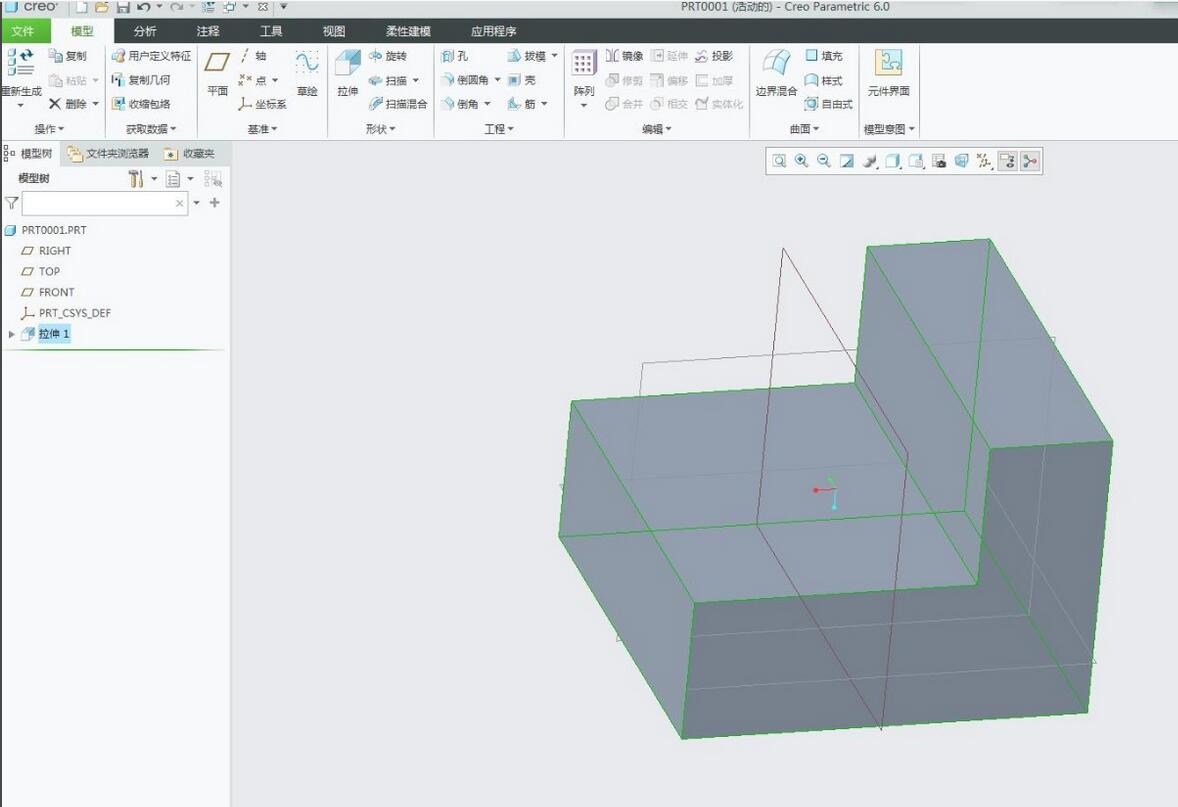This screenshot has width=1178, height=807.
Task: Open the 工具 ribbon tab
Action: (x=271, y=31)
